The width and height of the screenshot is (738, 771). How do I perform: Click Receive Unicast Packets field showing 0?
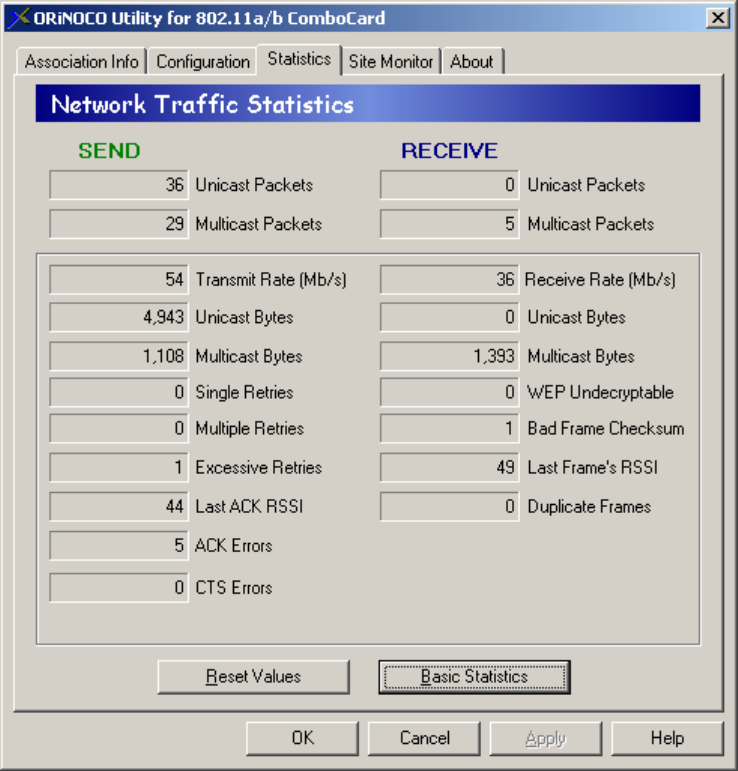(x=449, y=185)
